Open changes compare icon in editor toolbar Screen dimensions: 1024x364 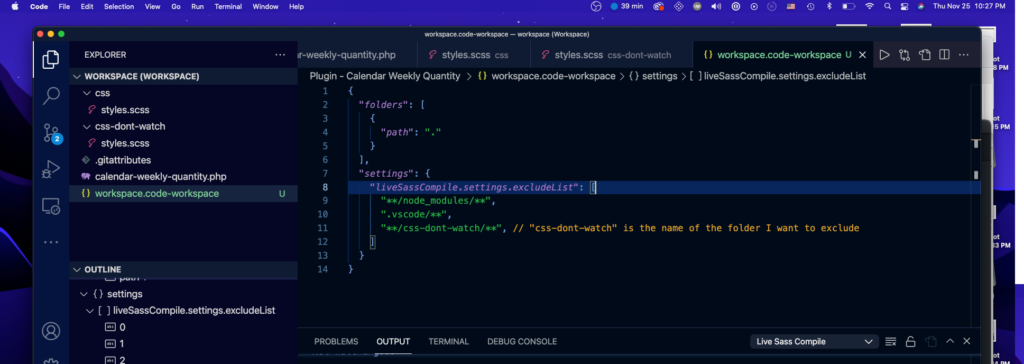pos(904,55)
